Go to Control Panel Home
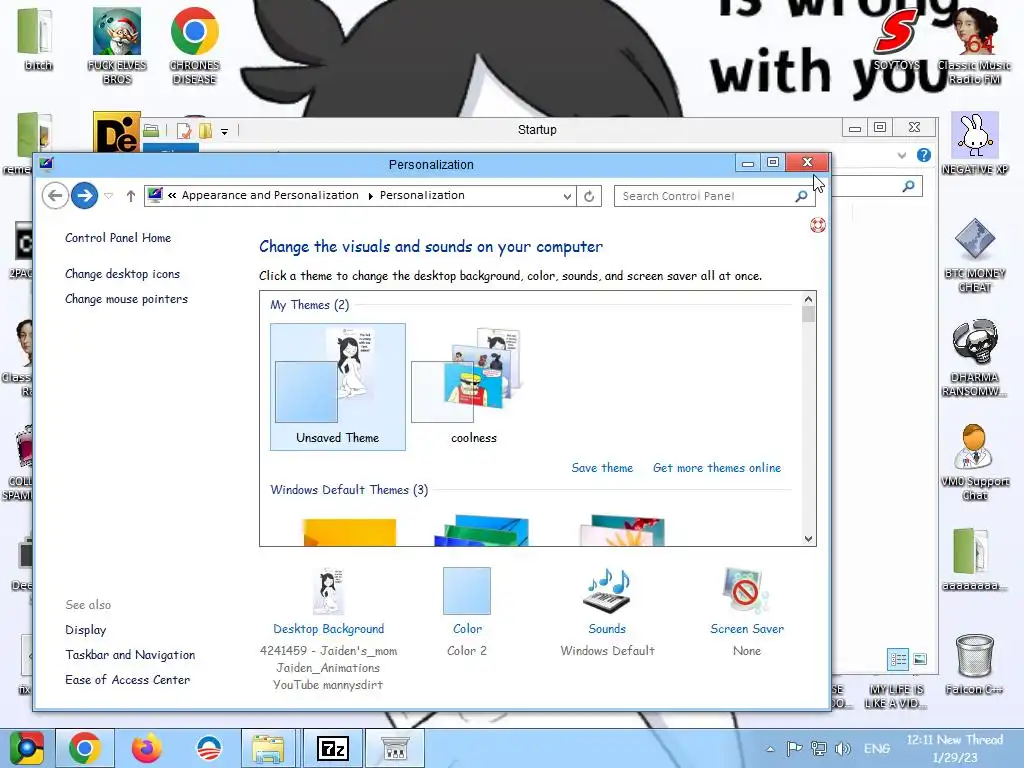Image resolution: width=1024 pixels, height=768 pixels. (x=118, y=238)
